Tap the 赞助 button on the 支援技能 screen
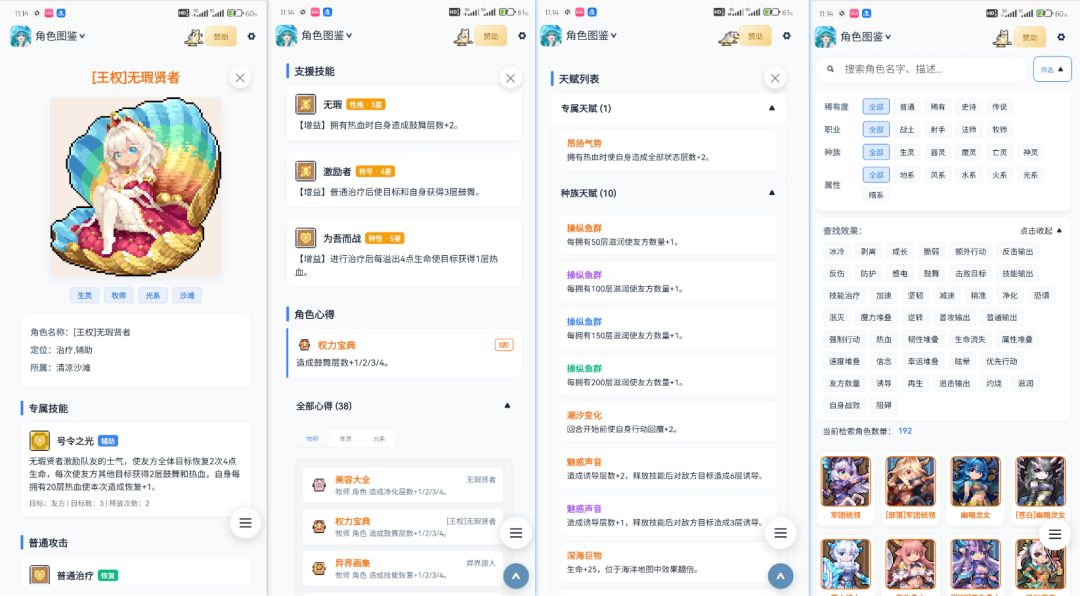 (x=490, y=36)
